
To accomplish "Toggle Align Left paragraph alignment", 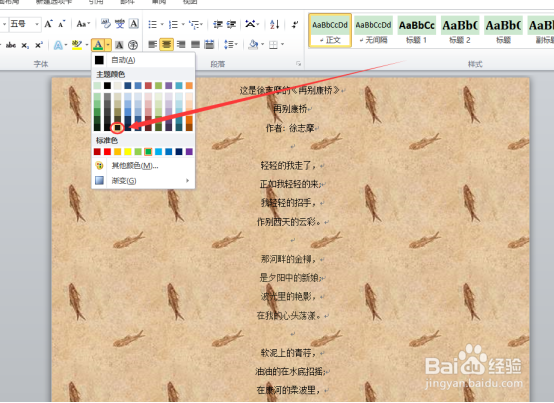I will (x=153, y=45).
